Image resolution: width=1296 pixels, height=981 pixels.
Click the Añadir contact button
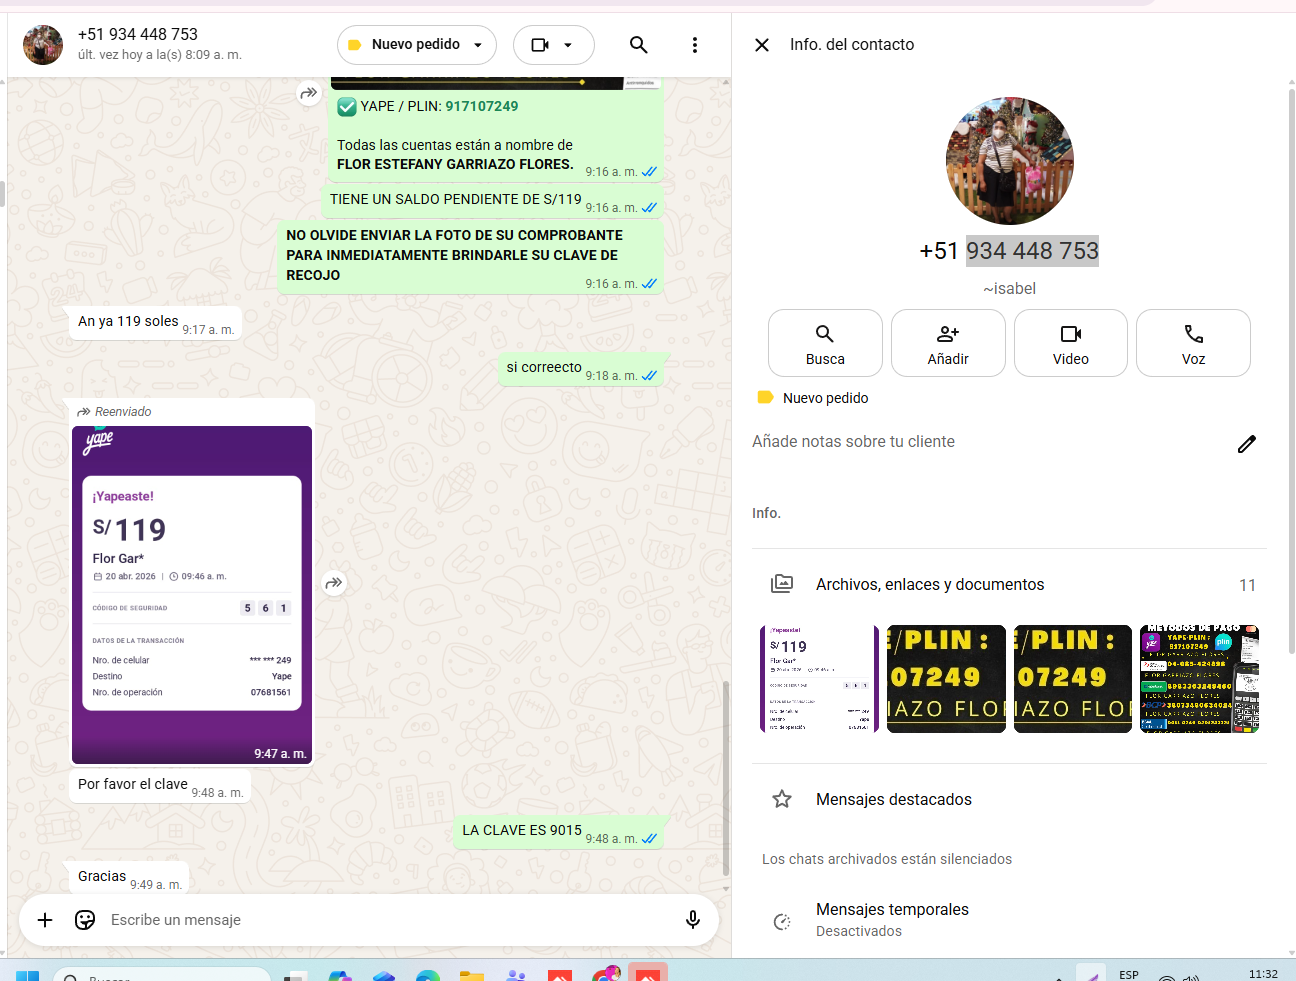pyautogui.click(x=948, y=343)
